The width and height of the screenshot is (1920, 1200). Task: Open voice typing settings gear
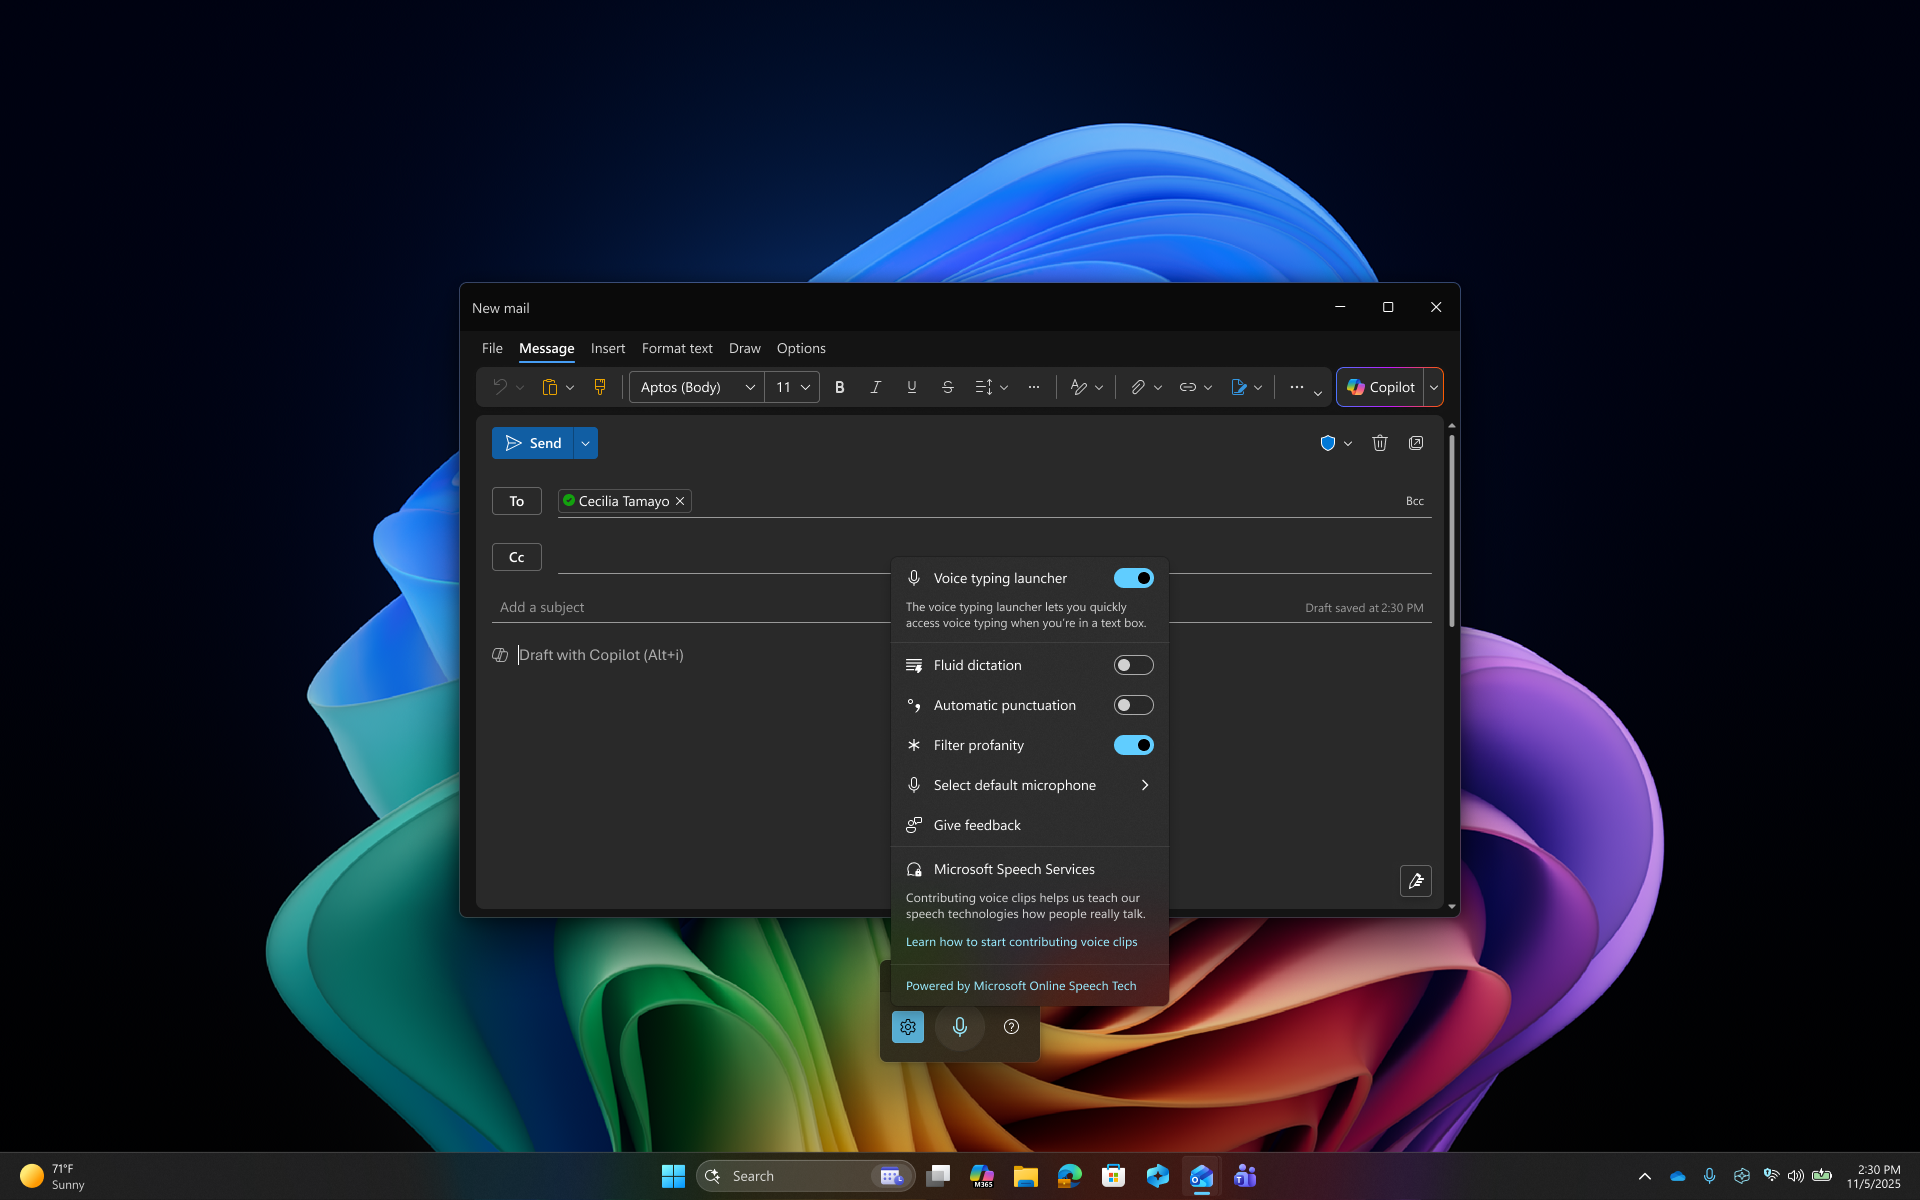(x=908, y=1026)
